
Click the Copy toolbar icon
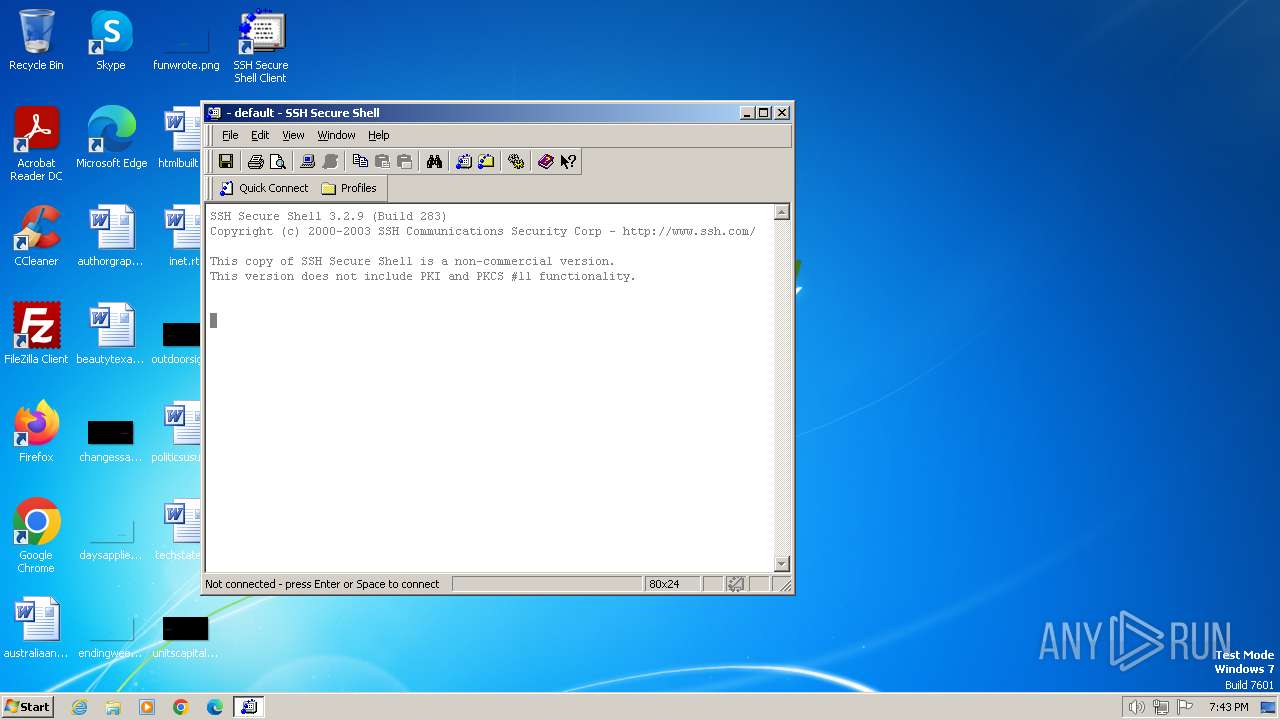click(360, 161)
